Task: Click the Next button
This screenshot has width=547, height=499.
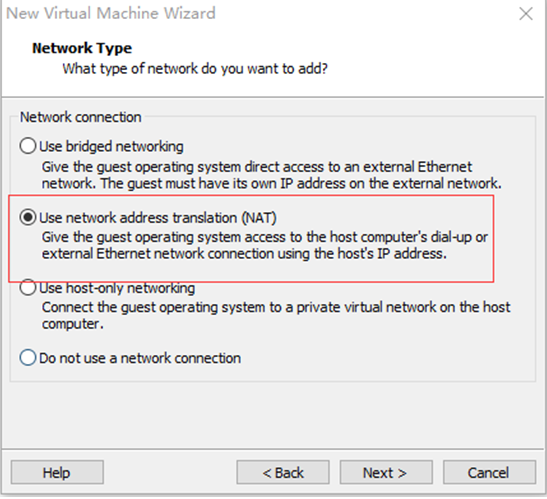Action: pyautogui.click(x=386, y=472)
